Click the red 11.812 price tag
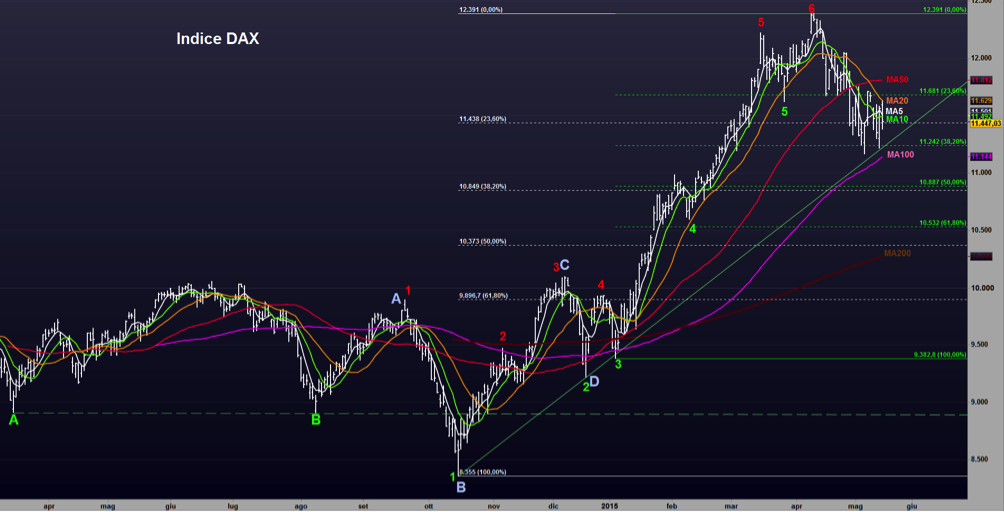This screenshot has height=512, width=1004. click(x=981, y=80)
